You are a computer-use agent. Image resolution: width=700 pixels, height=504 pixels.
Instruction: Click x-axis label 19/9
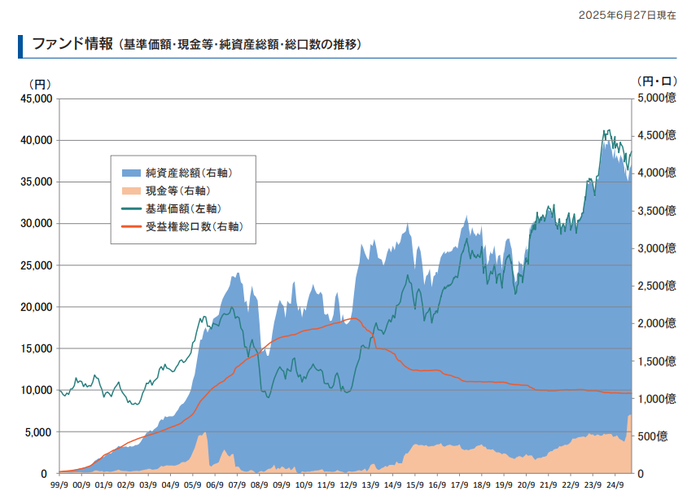(504, 485)
